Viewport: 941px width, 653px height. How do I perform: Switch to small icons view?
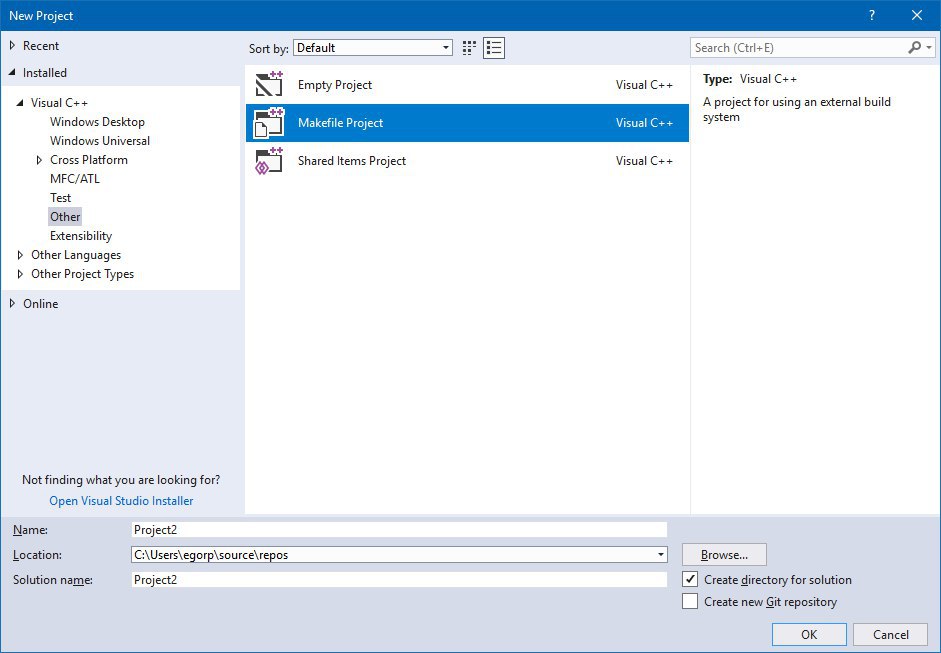[x=469, y=48]
